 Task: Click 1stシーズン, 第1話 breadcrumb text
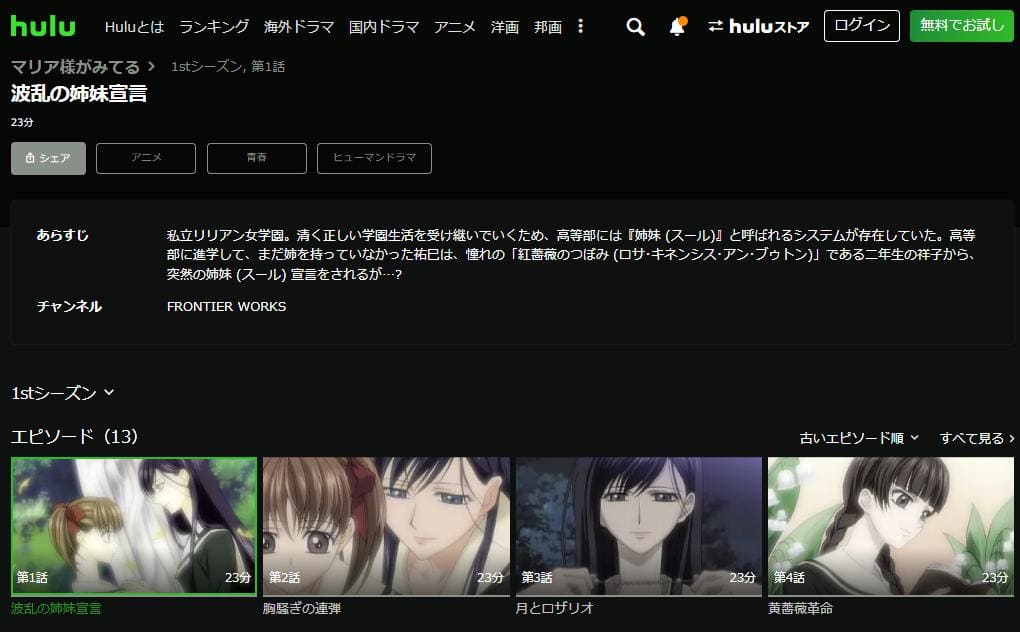pos(228,66)
